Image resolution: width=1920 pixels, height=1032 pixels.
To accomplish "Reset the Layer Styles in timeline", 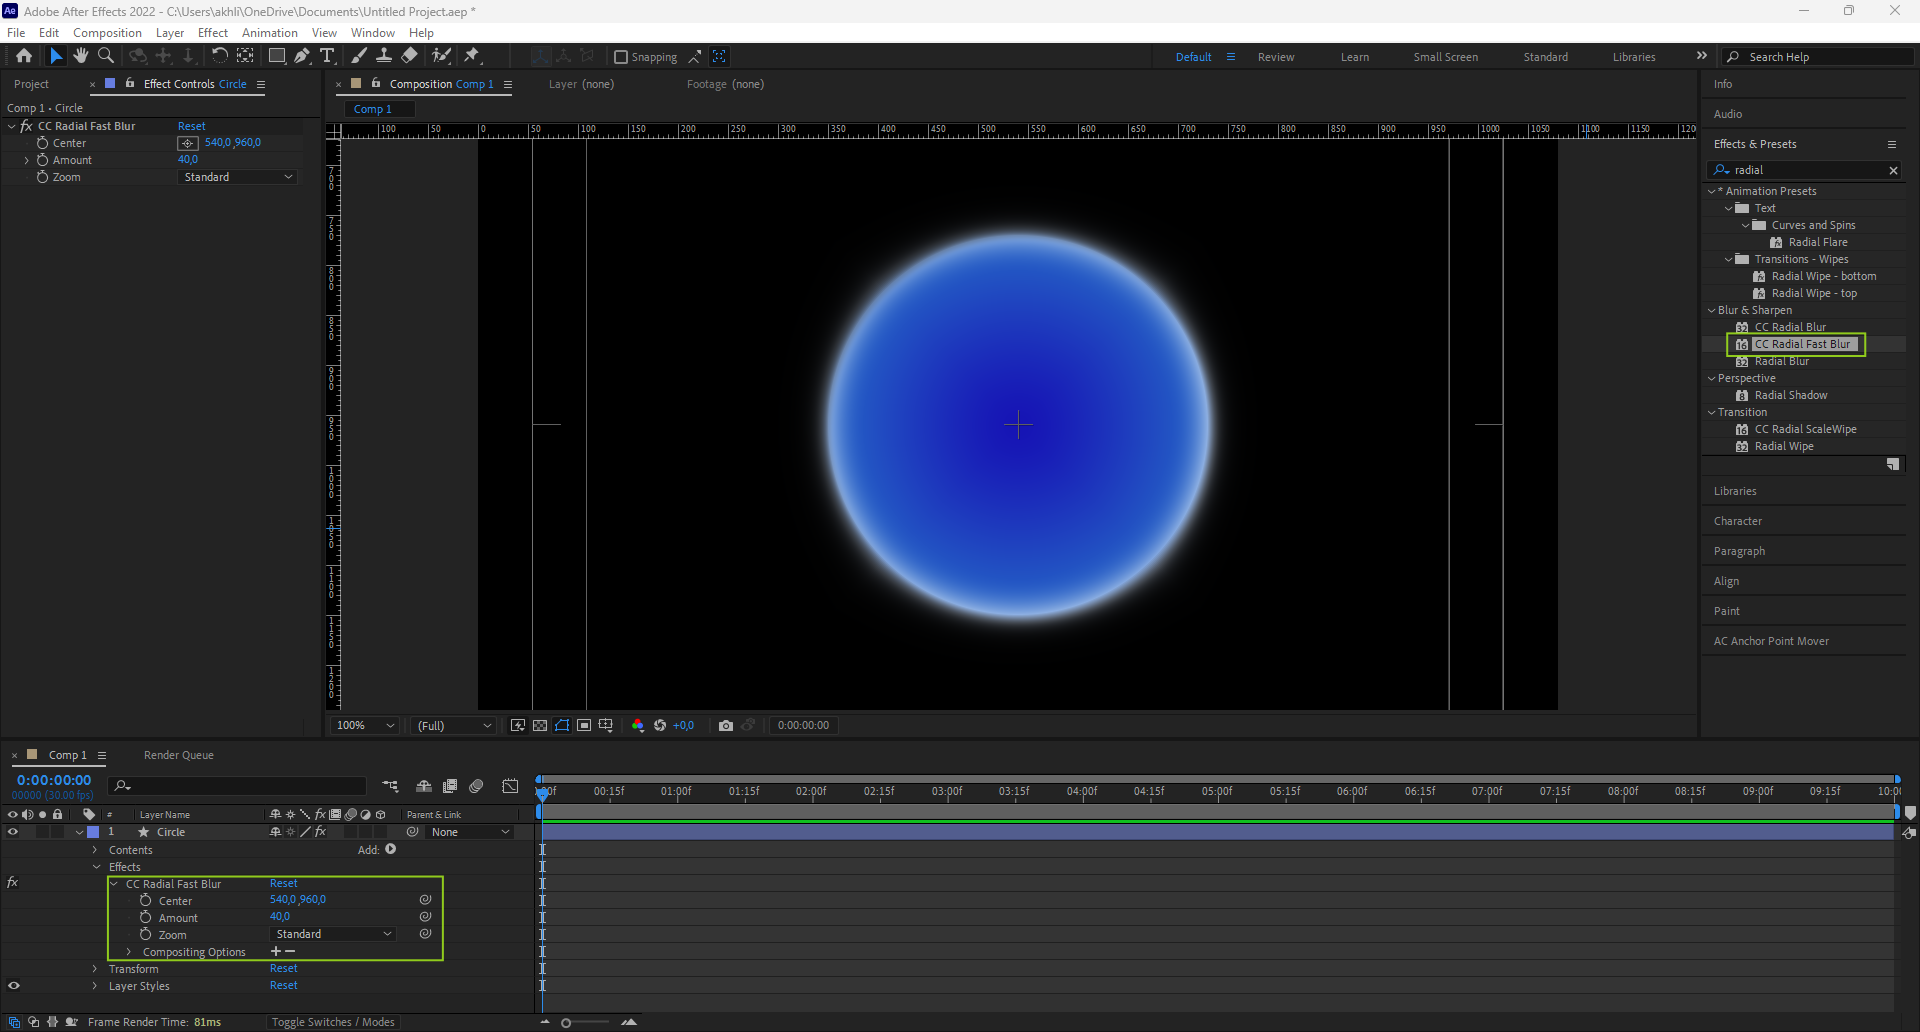I will [x=283, y=985].
